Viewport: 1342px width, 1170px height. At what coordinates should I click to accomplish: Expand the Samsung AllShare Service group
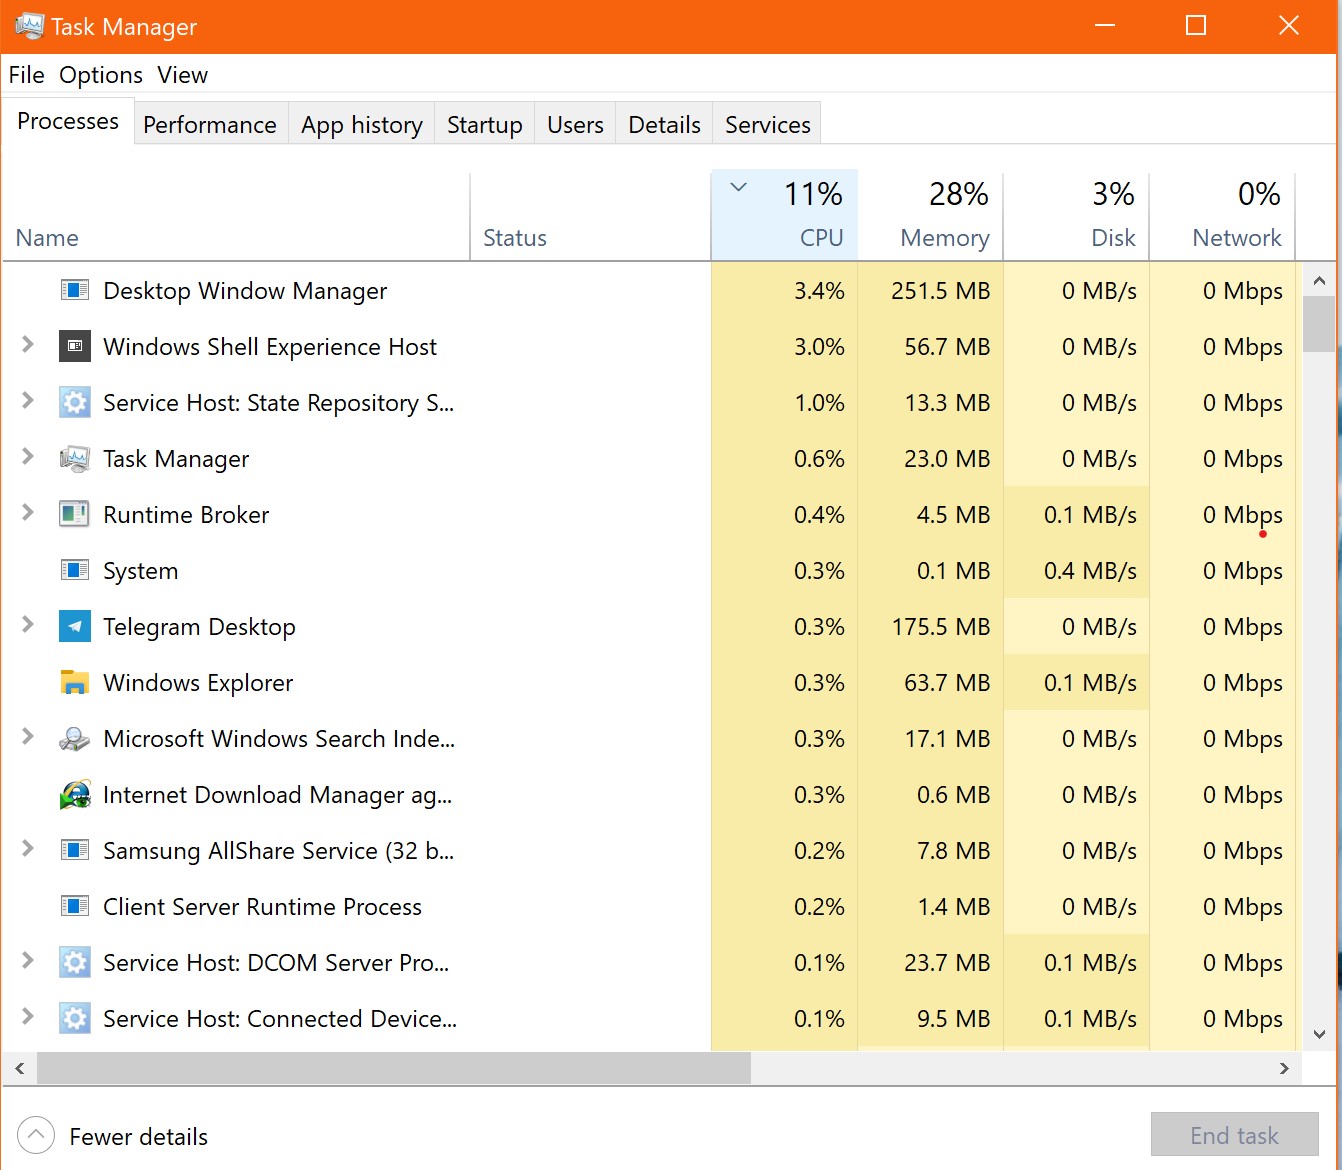coord(28,849)
